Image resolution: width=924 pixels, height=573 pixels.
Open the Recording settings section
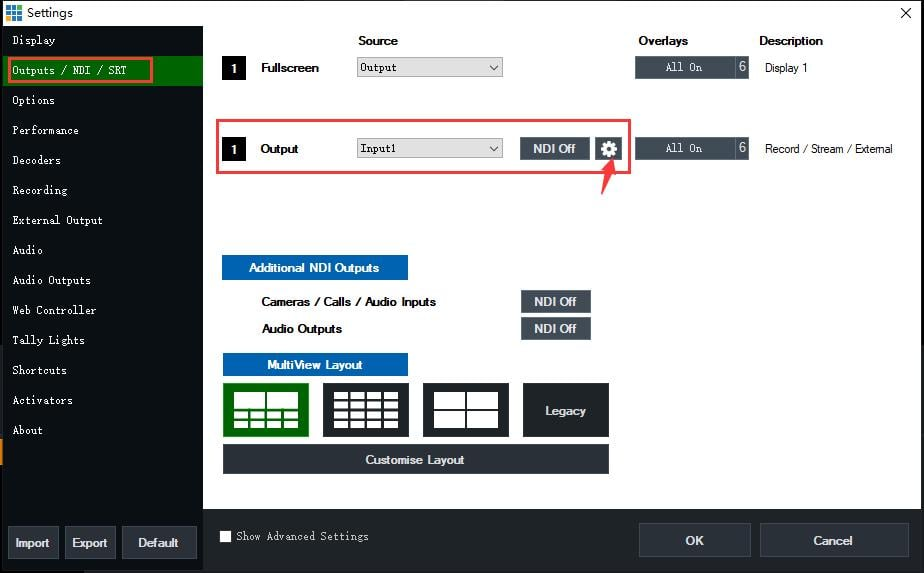[40, 190]
